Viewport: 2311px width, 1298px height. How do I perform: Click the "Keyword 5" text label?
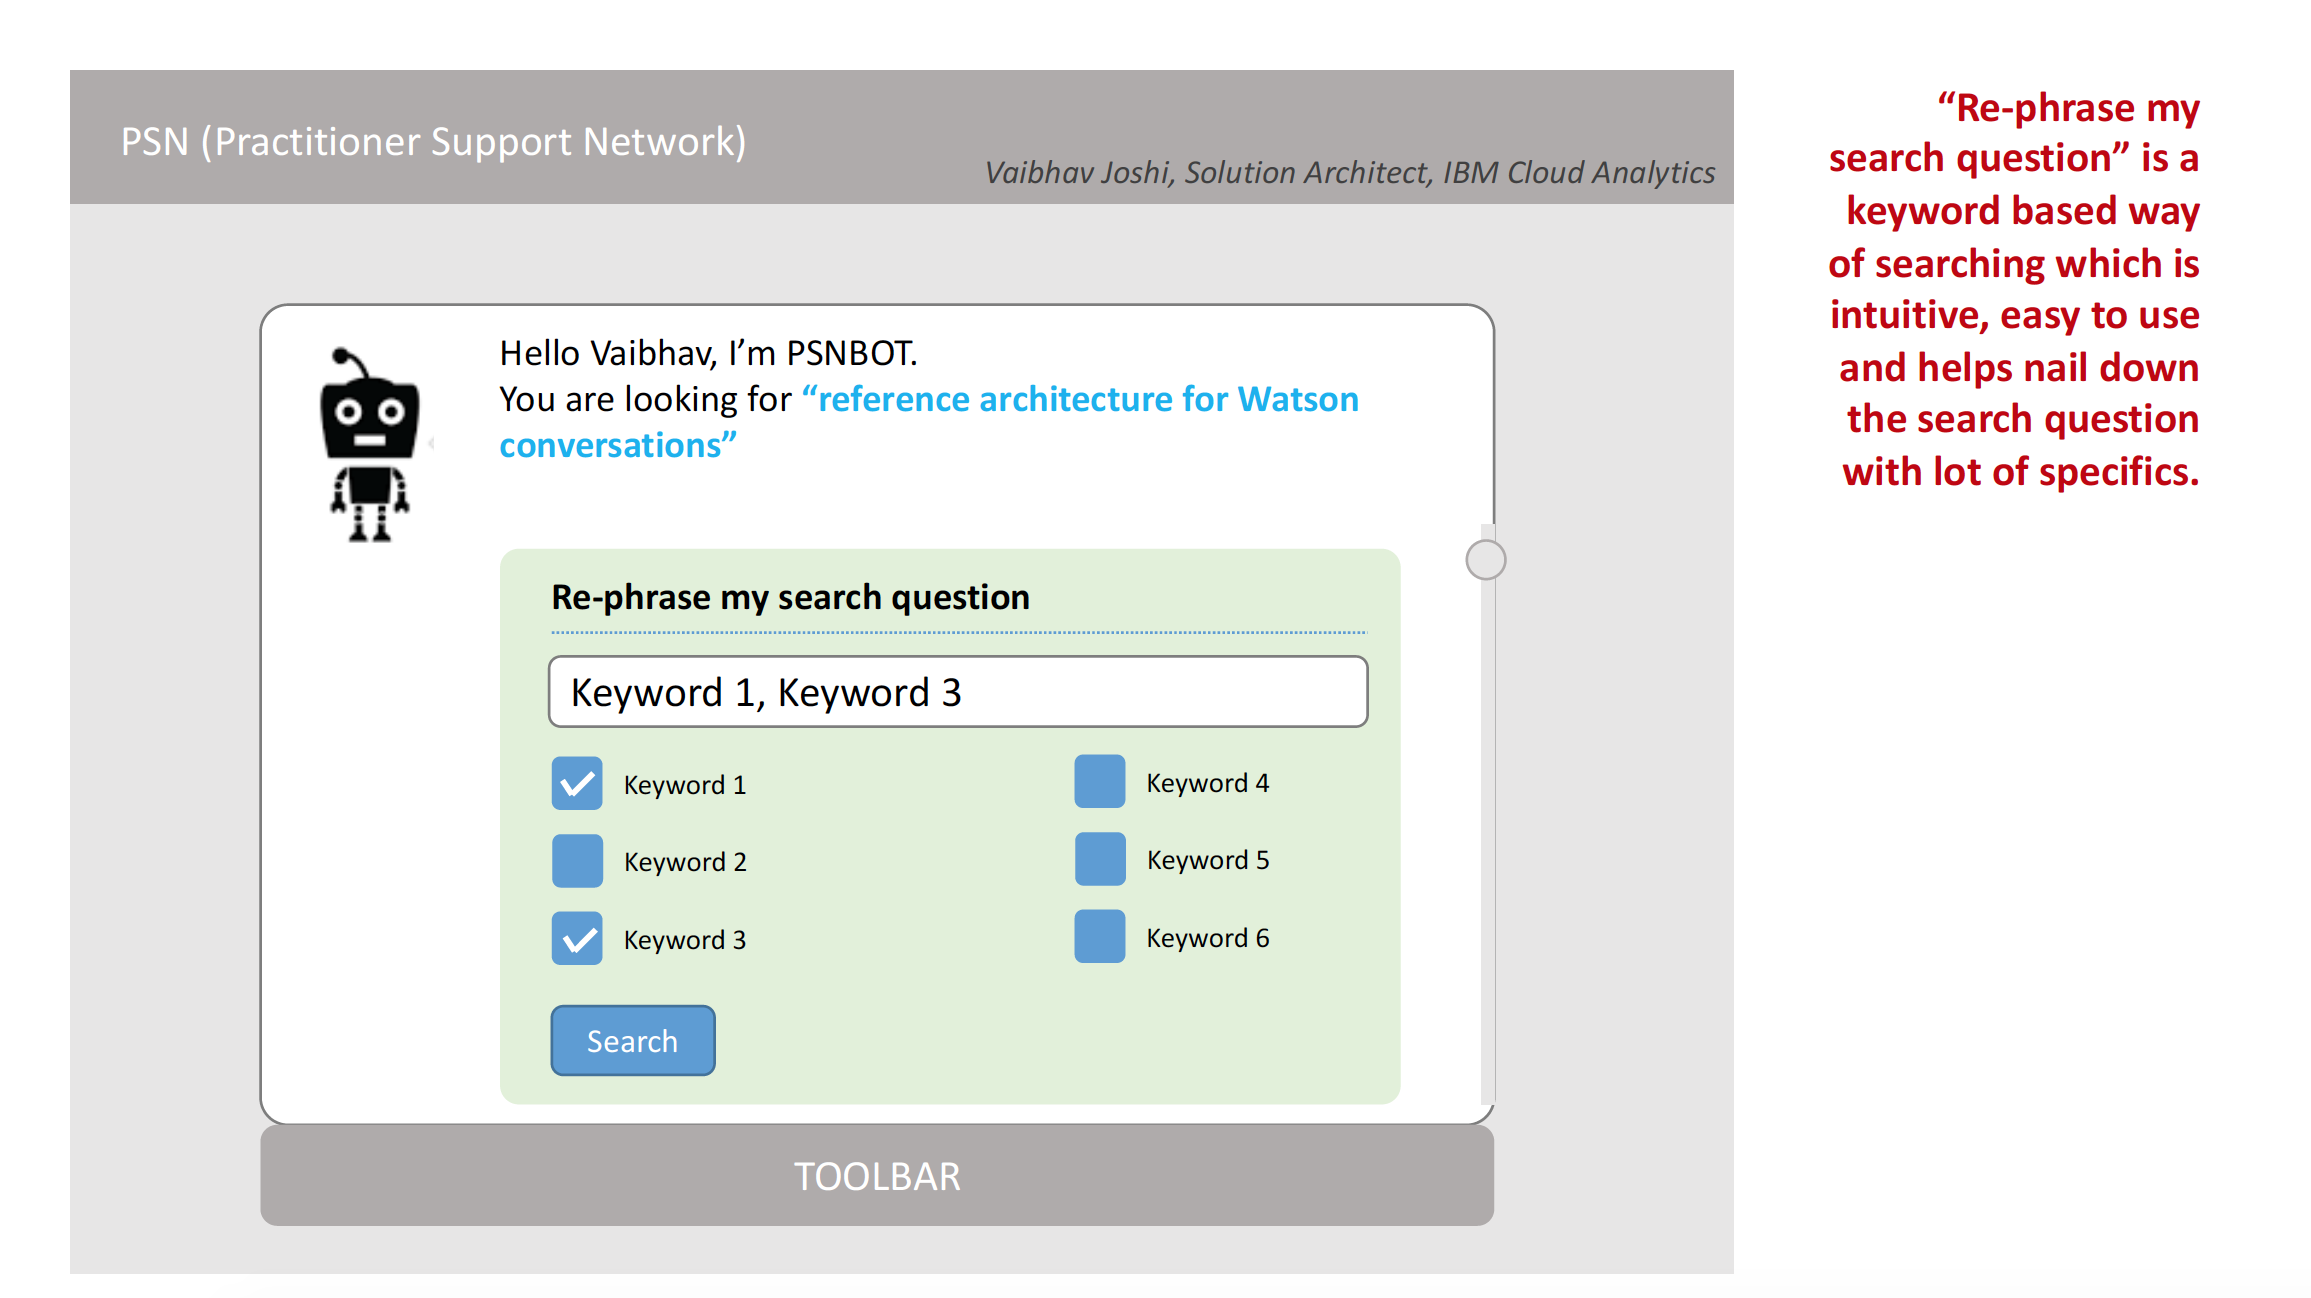(x=1207, y=860)
